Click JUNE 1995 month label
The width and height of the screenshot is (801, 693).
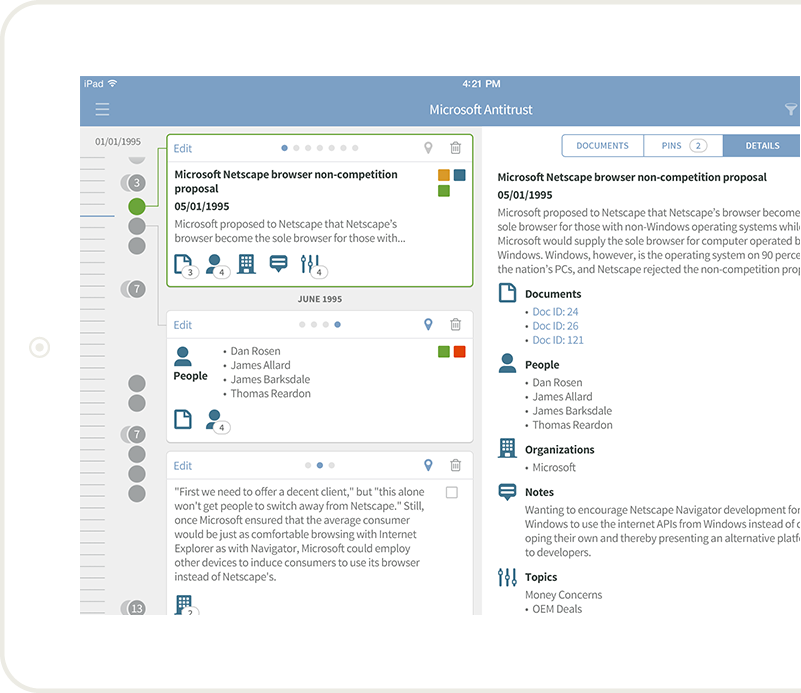320,299
